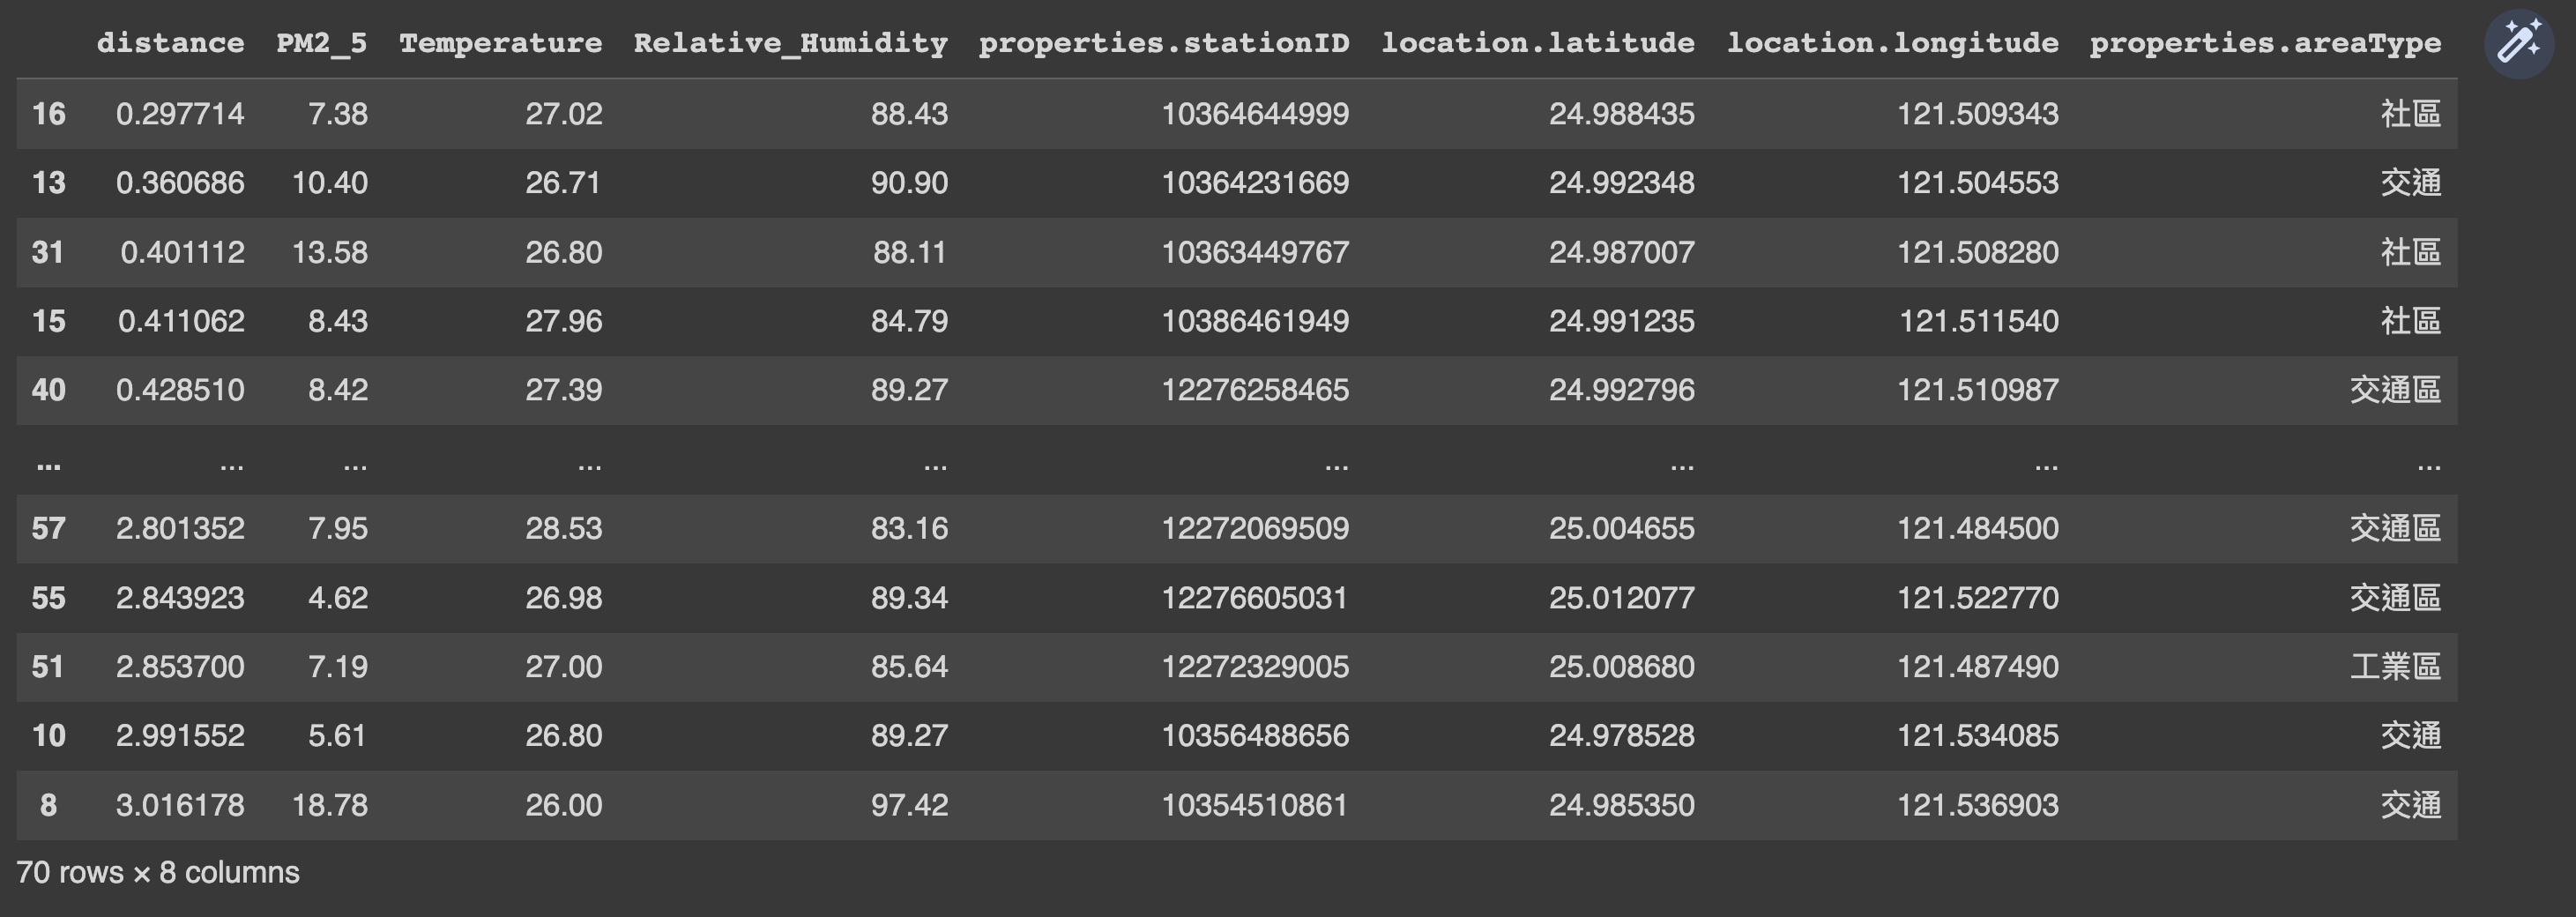Click PM2_5 value 18.78
Screen dimensions: 2576x917
point(330,805)
